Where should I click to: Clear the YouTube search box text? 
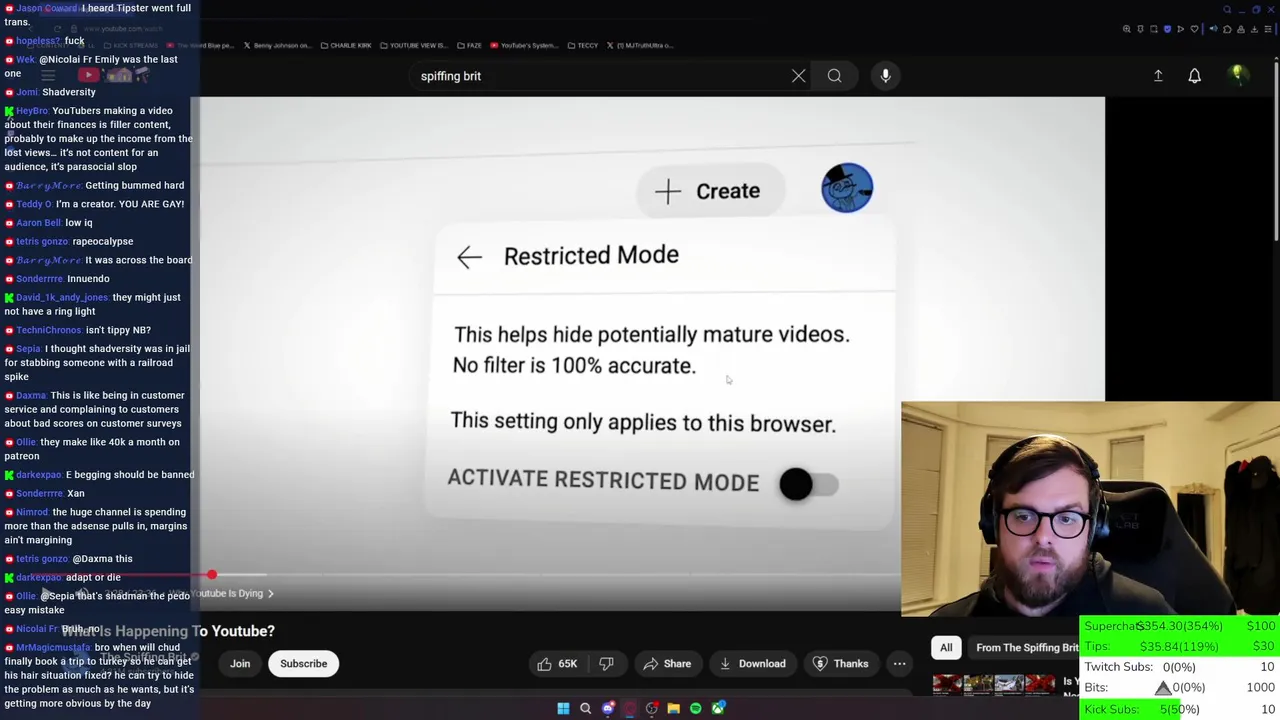[x=798, y=76]
